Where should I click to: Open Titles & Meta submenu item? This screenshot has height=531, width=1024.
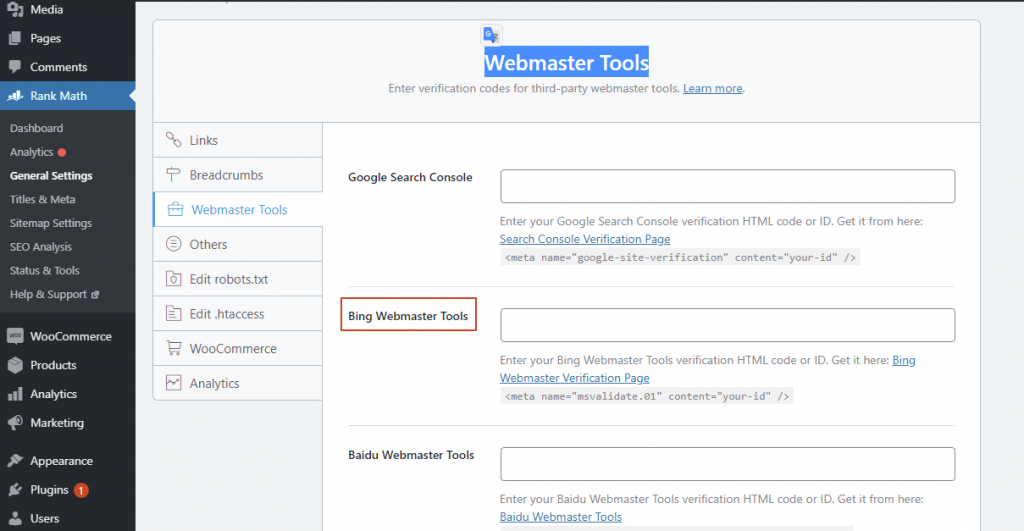pyautogui.click(x=42, y=199)
